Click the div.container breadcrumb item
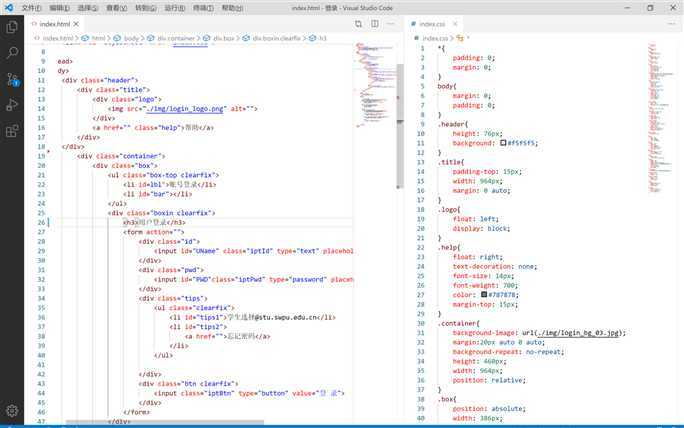Image resolution: width=684 pixels, height=428 pixels. coord(176,38)
